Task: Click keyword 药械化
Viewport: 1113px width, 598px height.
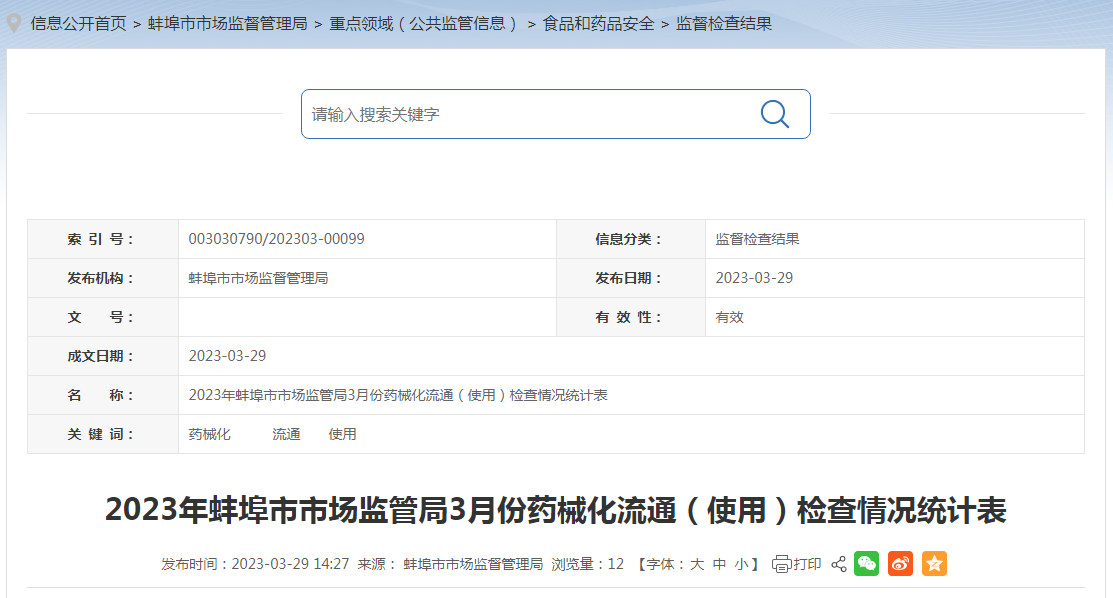Action: pyautogui.click(x=209, y=434)
